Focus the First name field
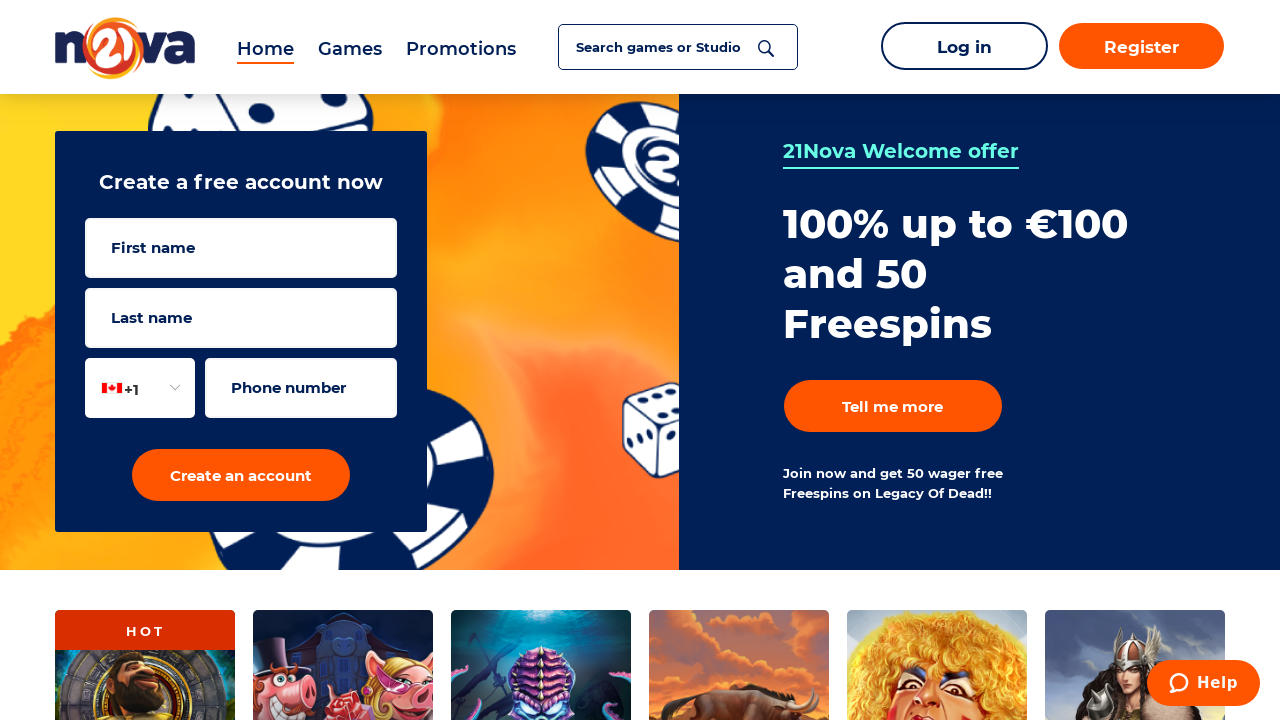The width and height of the screenshot is (1280, 720). click(x=241, y=248)
